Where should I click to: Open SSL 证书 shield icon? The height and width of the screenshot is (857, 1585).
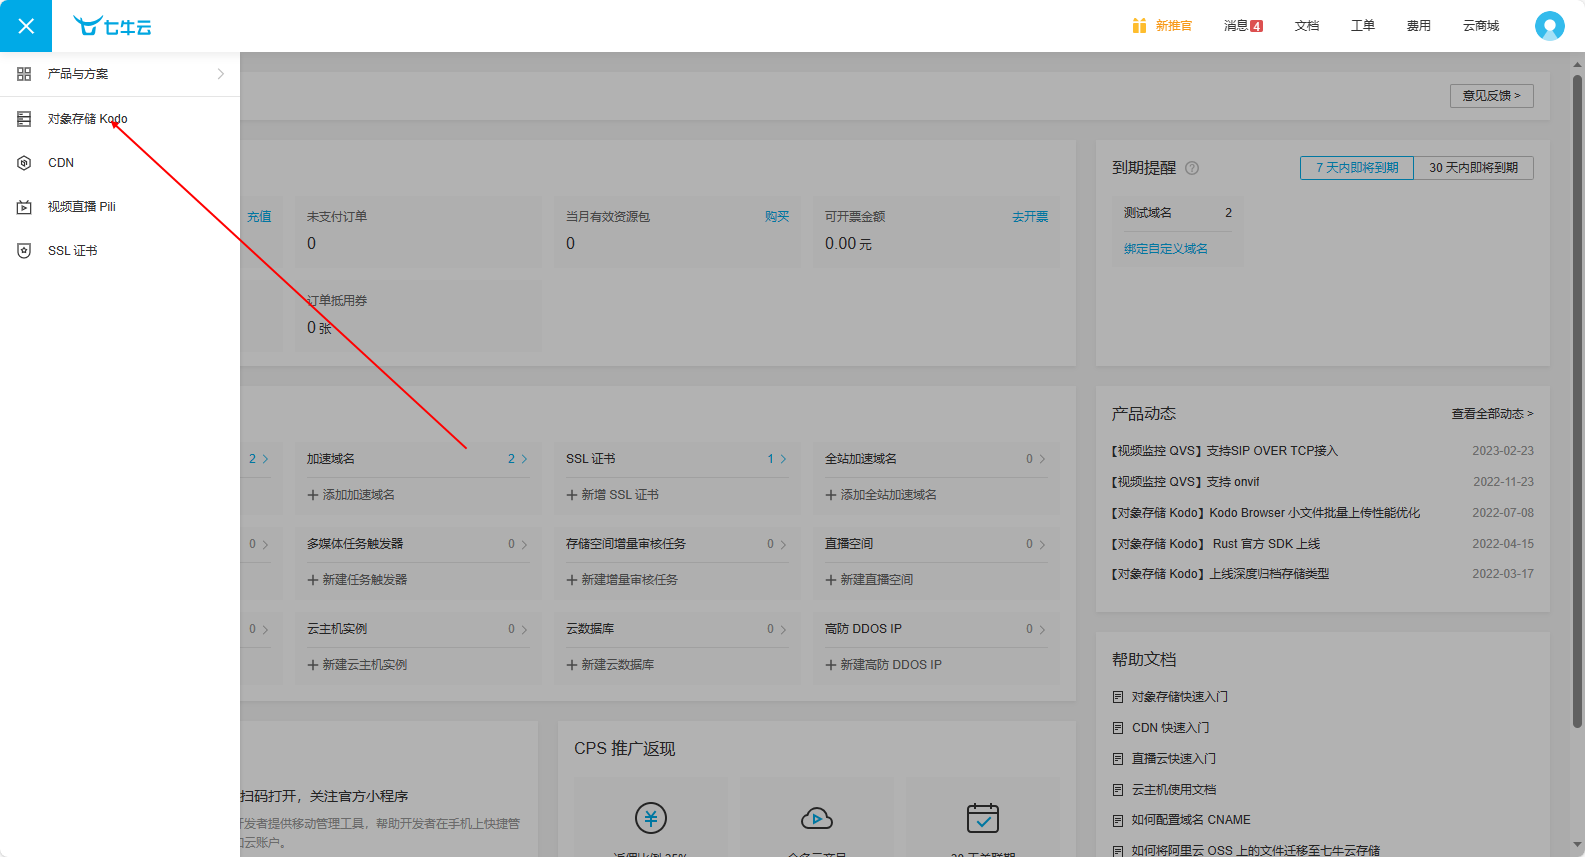24,251
